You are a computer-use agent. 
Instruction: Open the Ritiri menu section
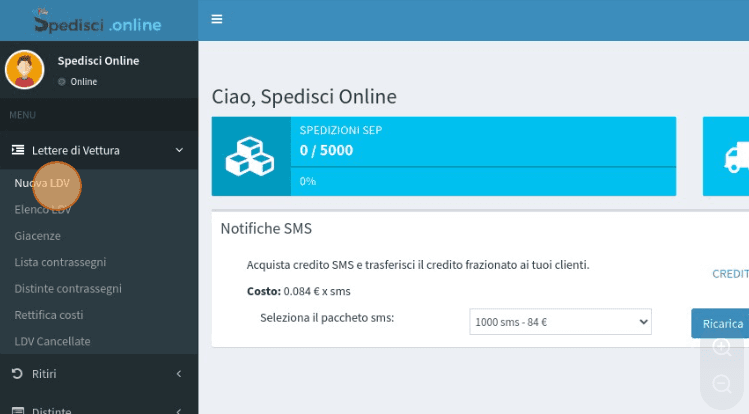pos(99,373)
